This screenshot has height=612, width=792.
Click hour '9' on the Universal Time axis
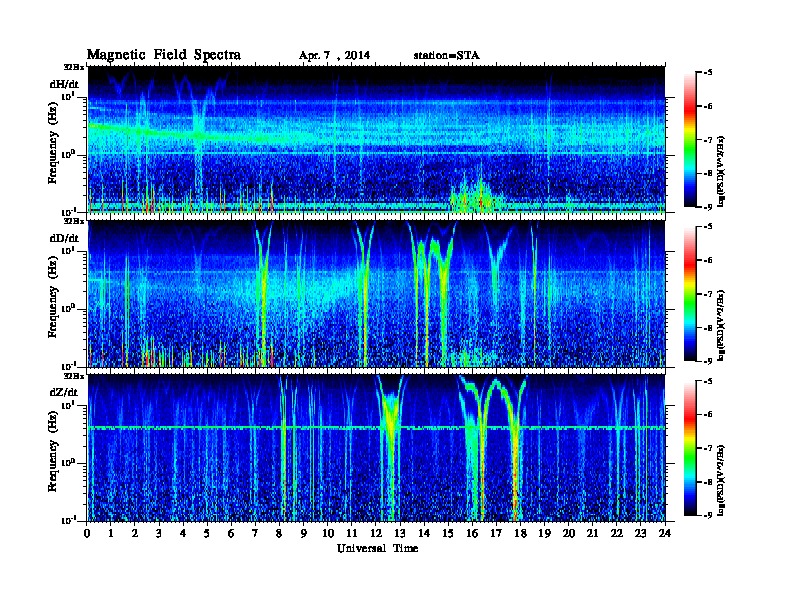pos(304,533)
